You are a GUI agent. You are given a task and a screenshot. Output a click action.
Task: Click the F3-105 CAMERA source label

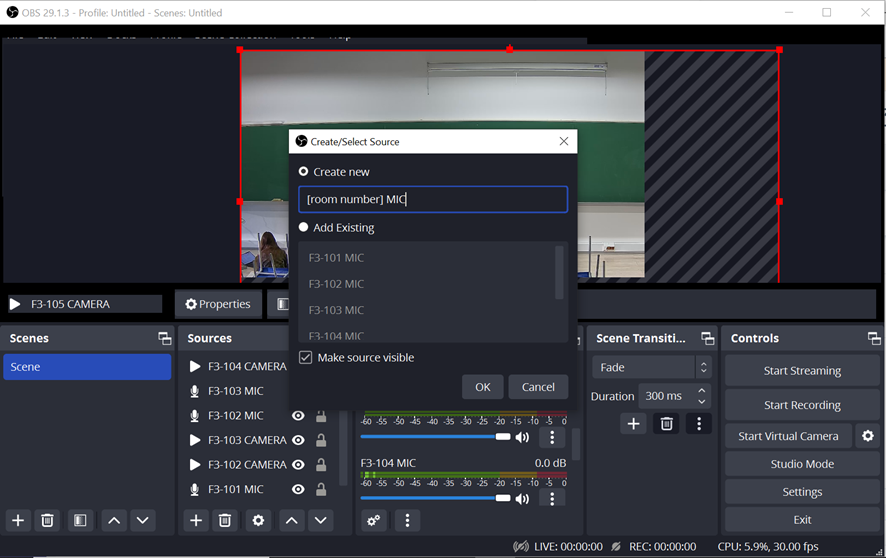[70, 304]
